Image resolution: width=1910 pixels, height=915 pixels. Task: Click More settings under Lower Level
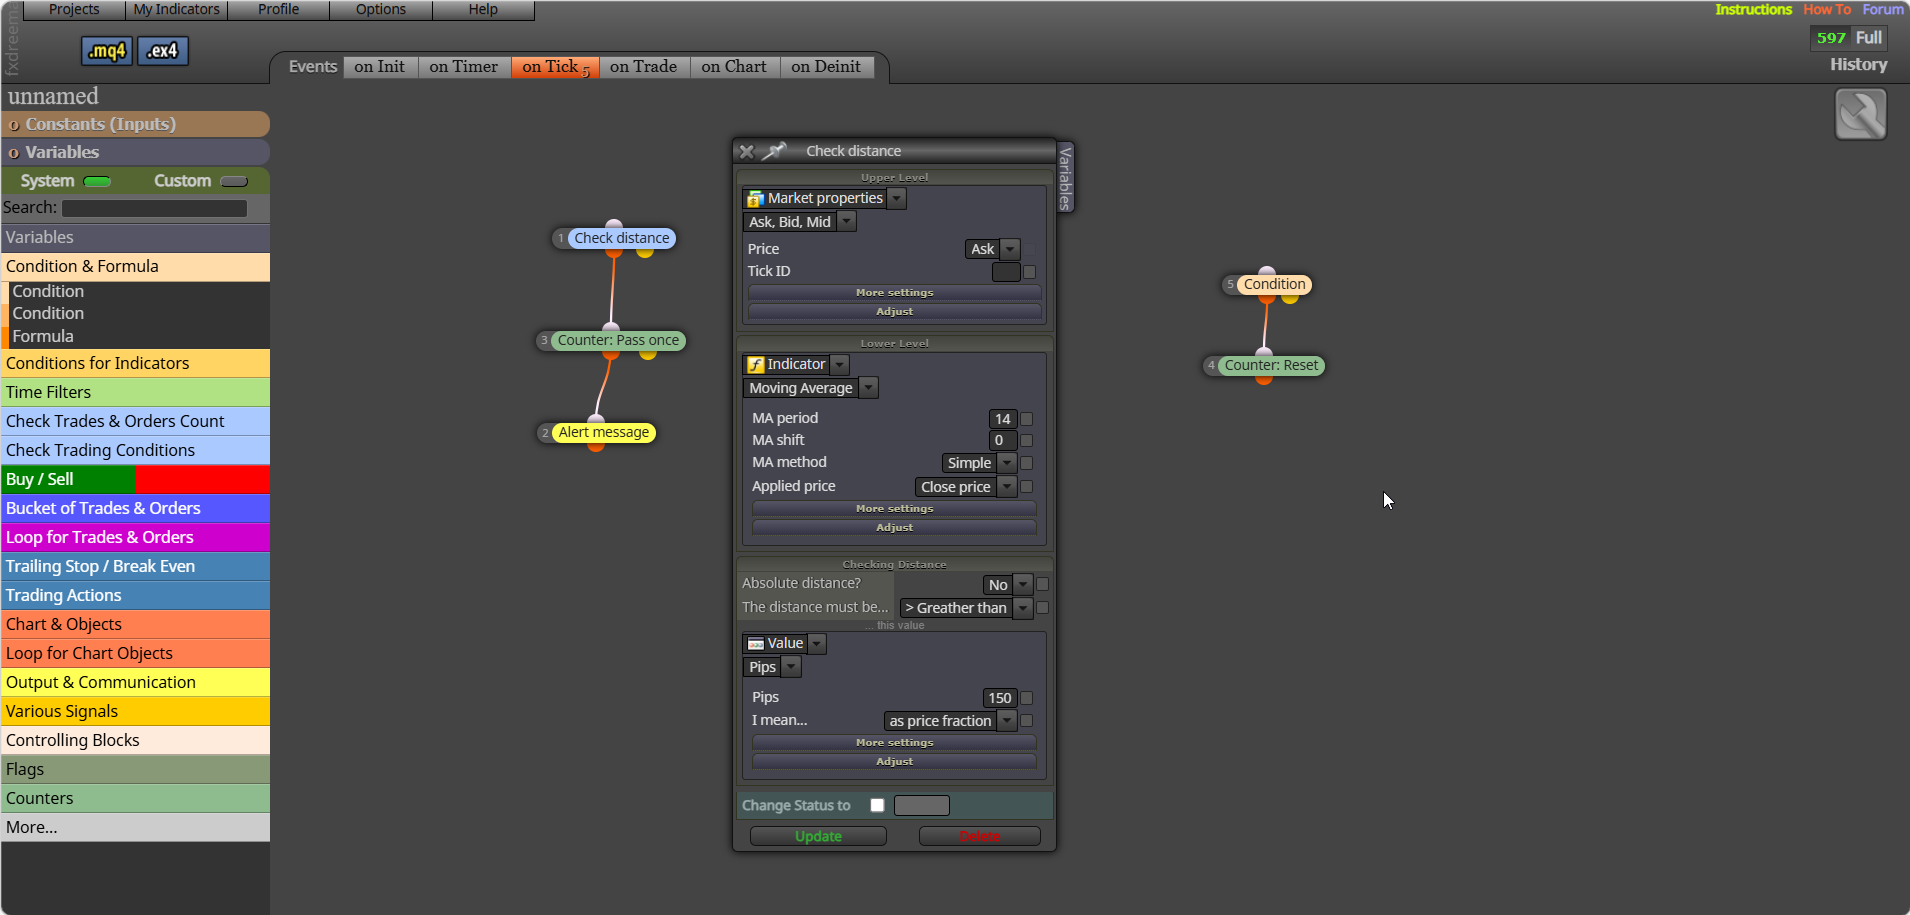[x=895, y=509]
